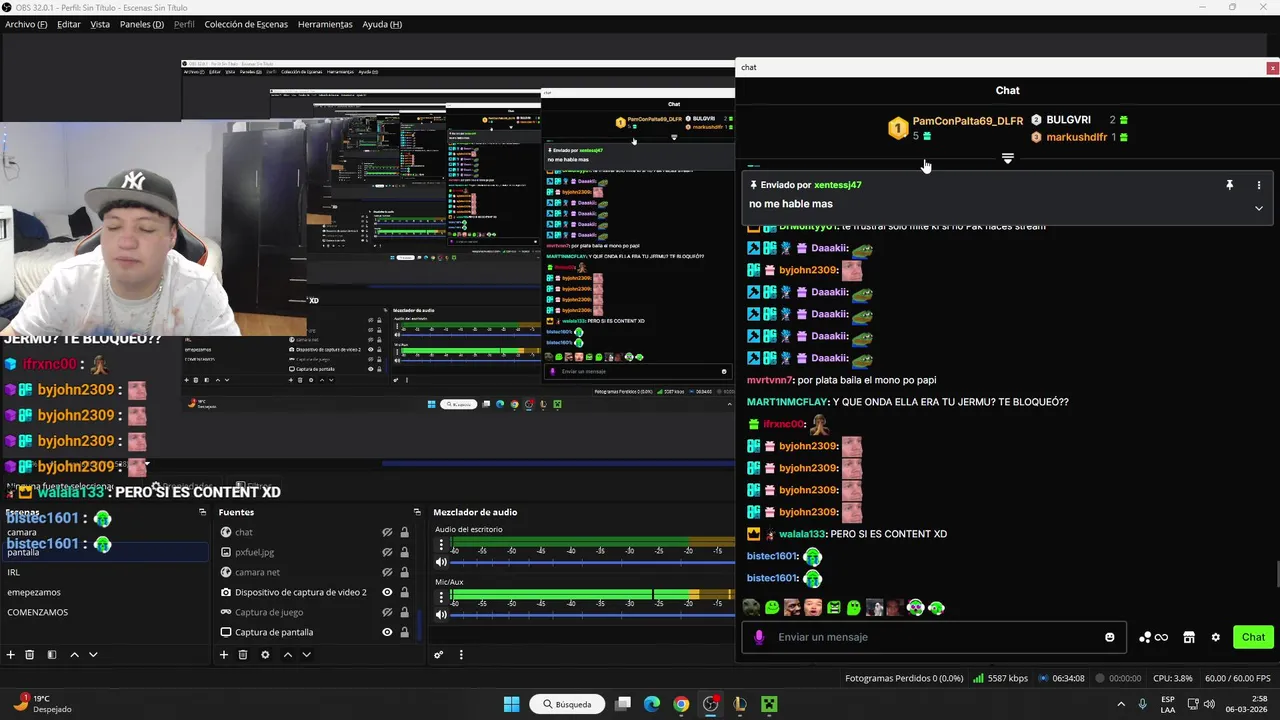The width and height of the screenshot is (1280, 720).
Task: Move scene down arrow in Escenas toolbar
Action: tap(93, 655)
